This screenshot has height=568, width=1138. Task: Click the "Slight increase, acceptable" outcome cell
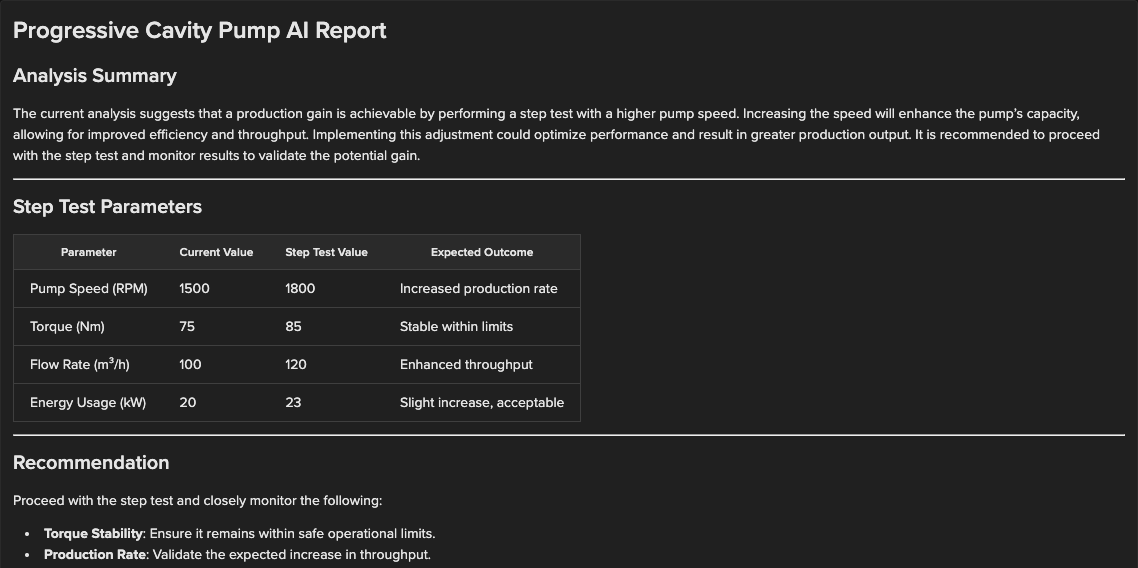coord(482,403)
